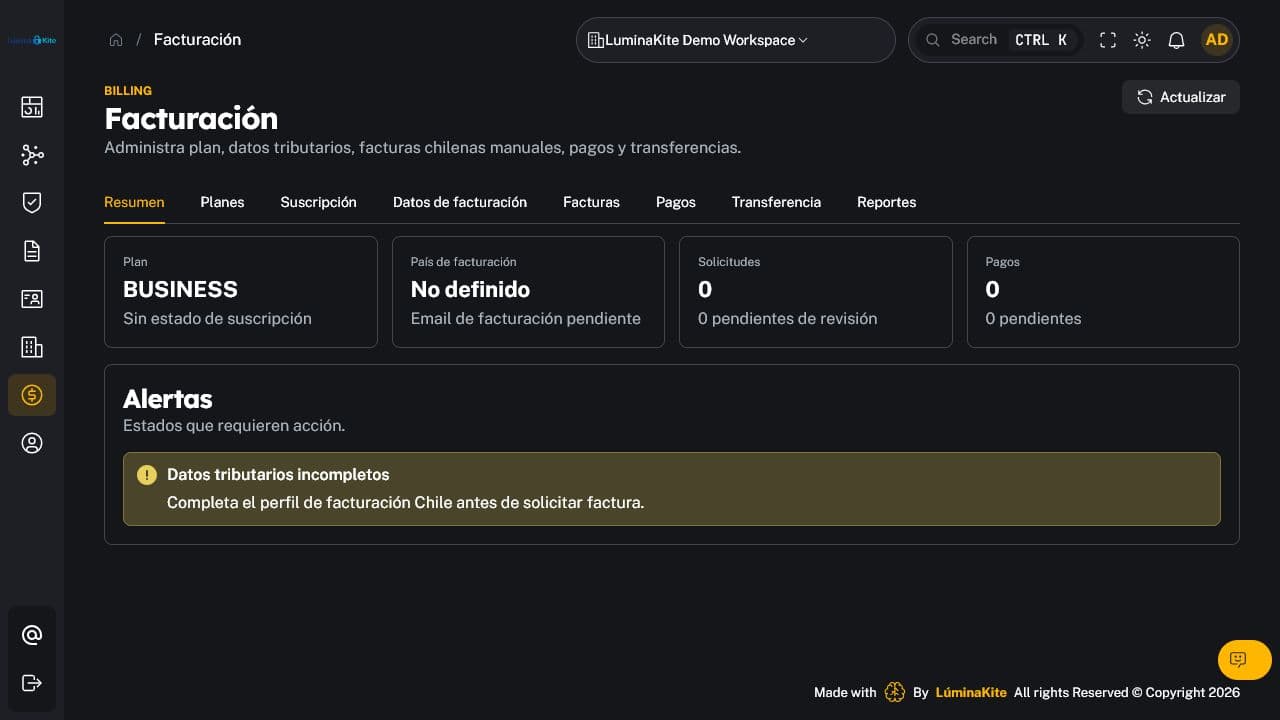Open the user profile sidebar icon
The width and height of the screenshot is (1280, 720).
click(32, 443)
